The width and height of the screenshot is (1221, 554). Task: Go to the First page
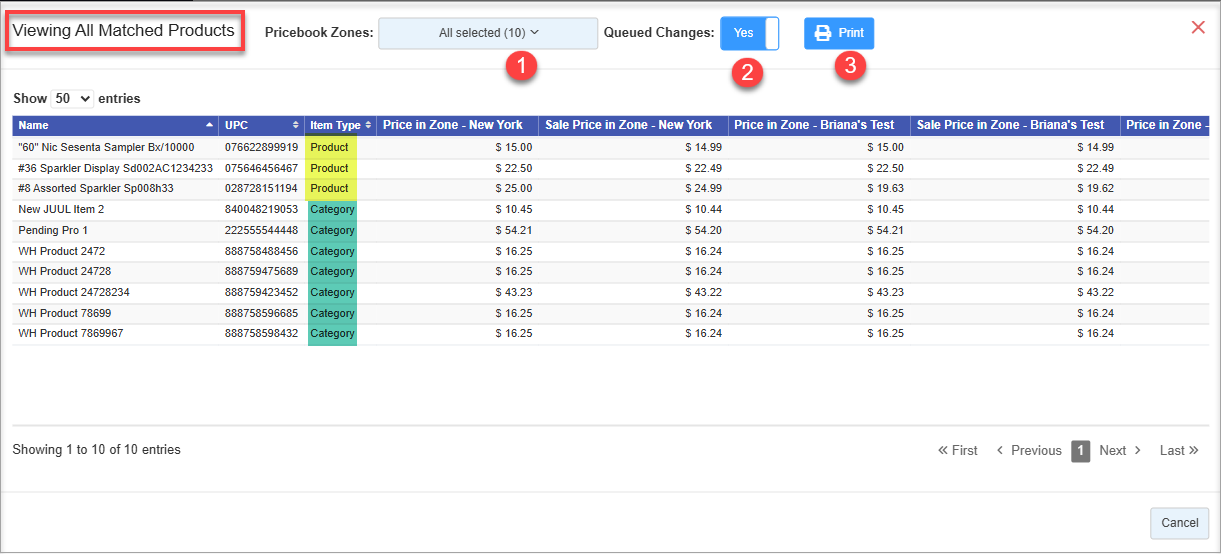958,451
